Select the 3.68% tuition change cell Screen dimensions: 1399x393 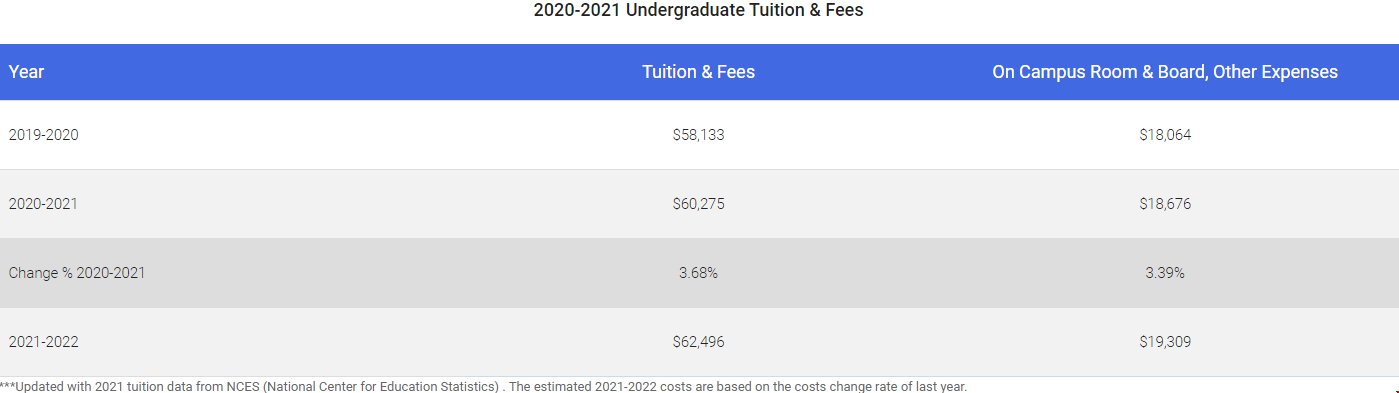pos(698,273)
